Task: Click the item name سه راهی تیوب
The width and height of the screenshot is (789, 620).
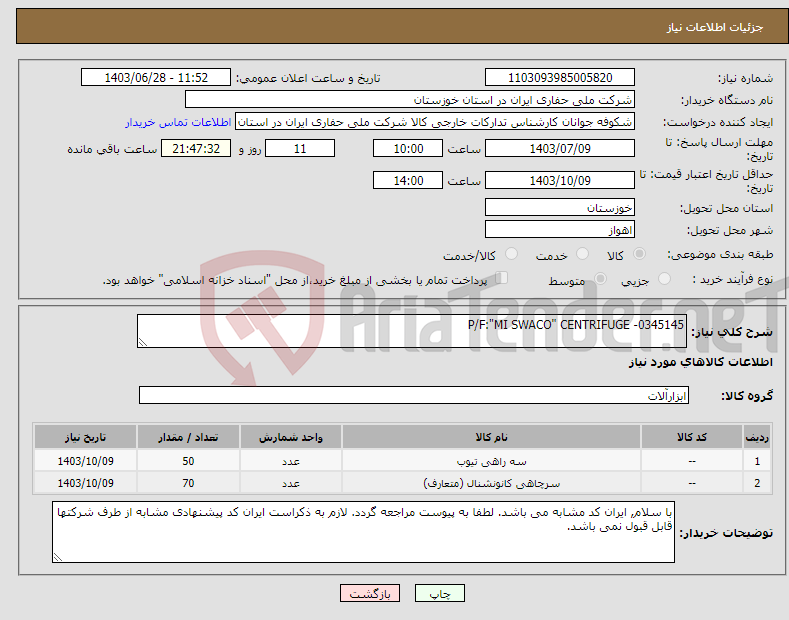Action: [491, 461]
